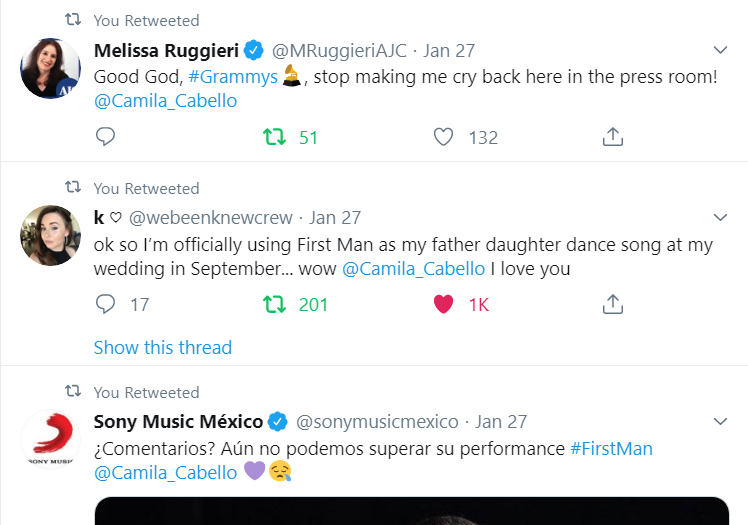The height and width of the screenshot is (525, 748).
Task: Reply to the First Man wedding tweet
Action: pyautogui.click(x=105, y=304)
